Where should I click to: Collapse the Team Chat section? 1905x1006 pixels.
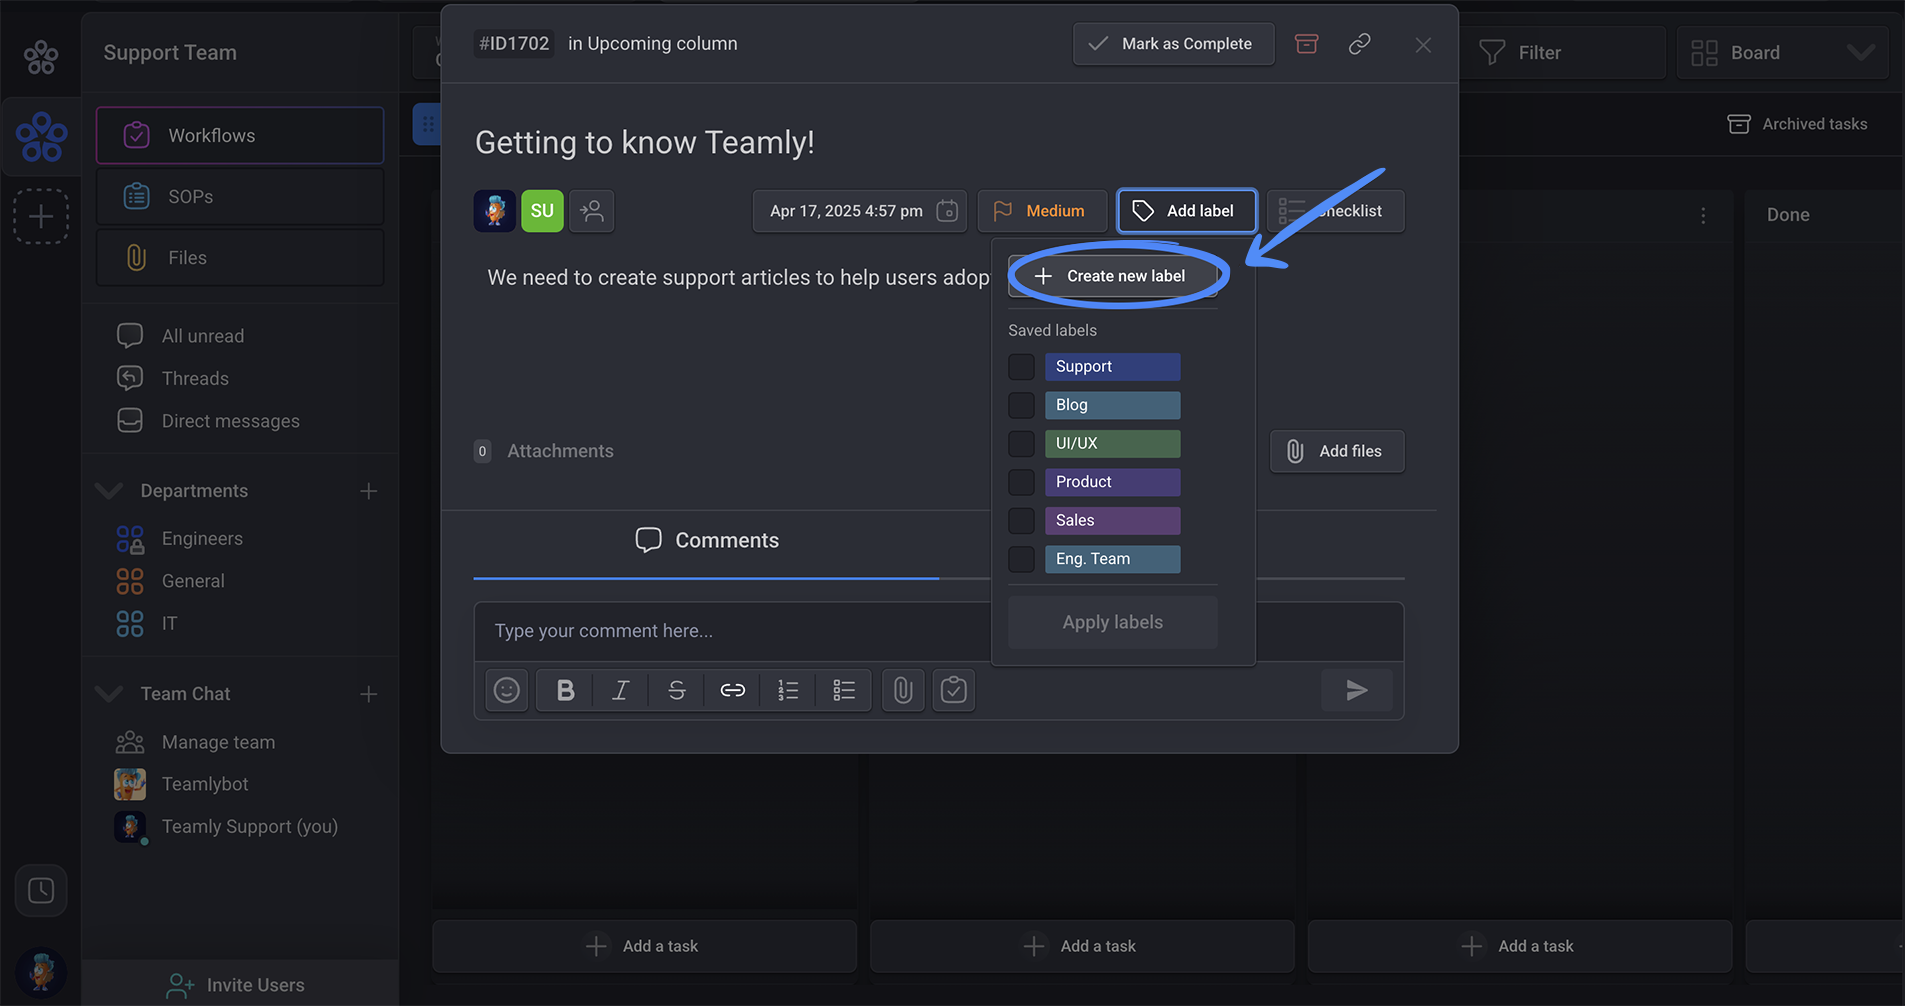pos(109,694)
